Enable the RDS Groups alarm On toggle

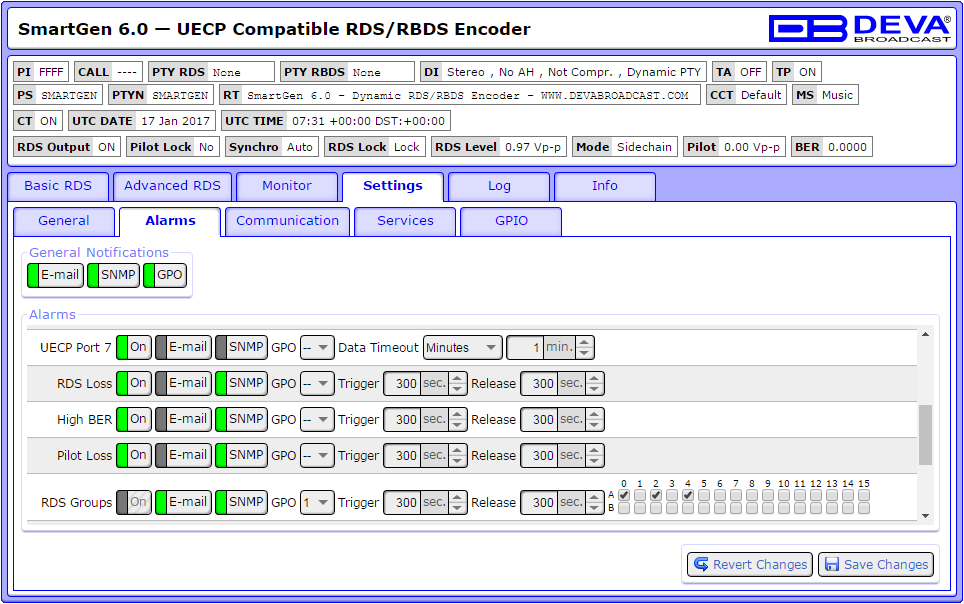134,502
